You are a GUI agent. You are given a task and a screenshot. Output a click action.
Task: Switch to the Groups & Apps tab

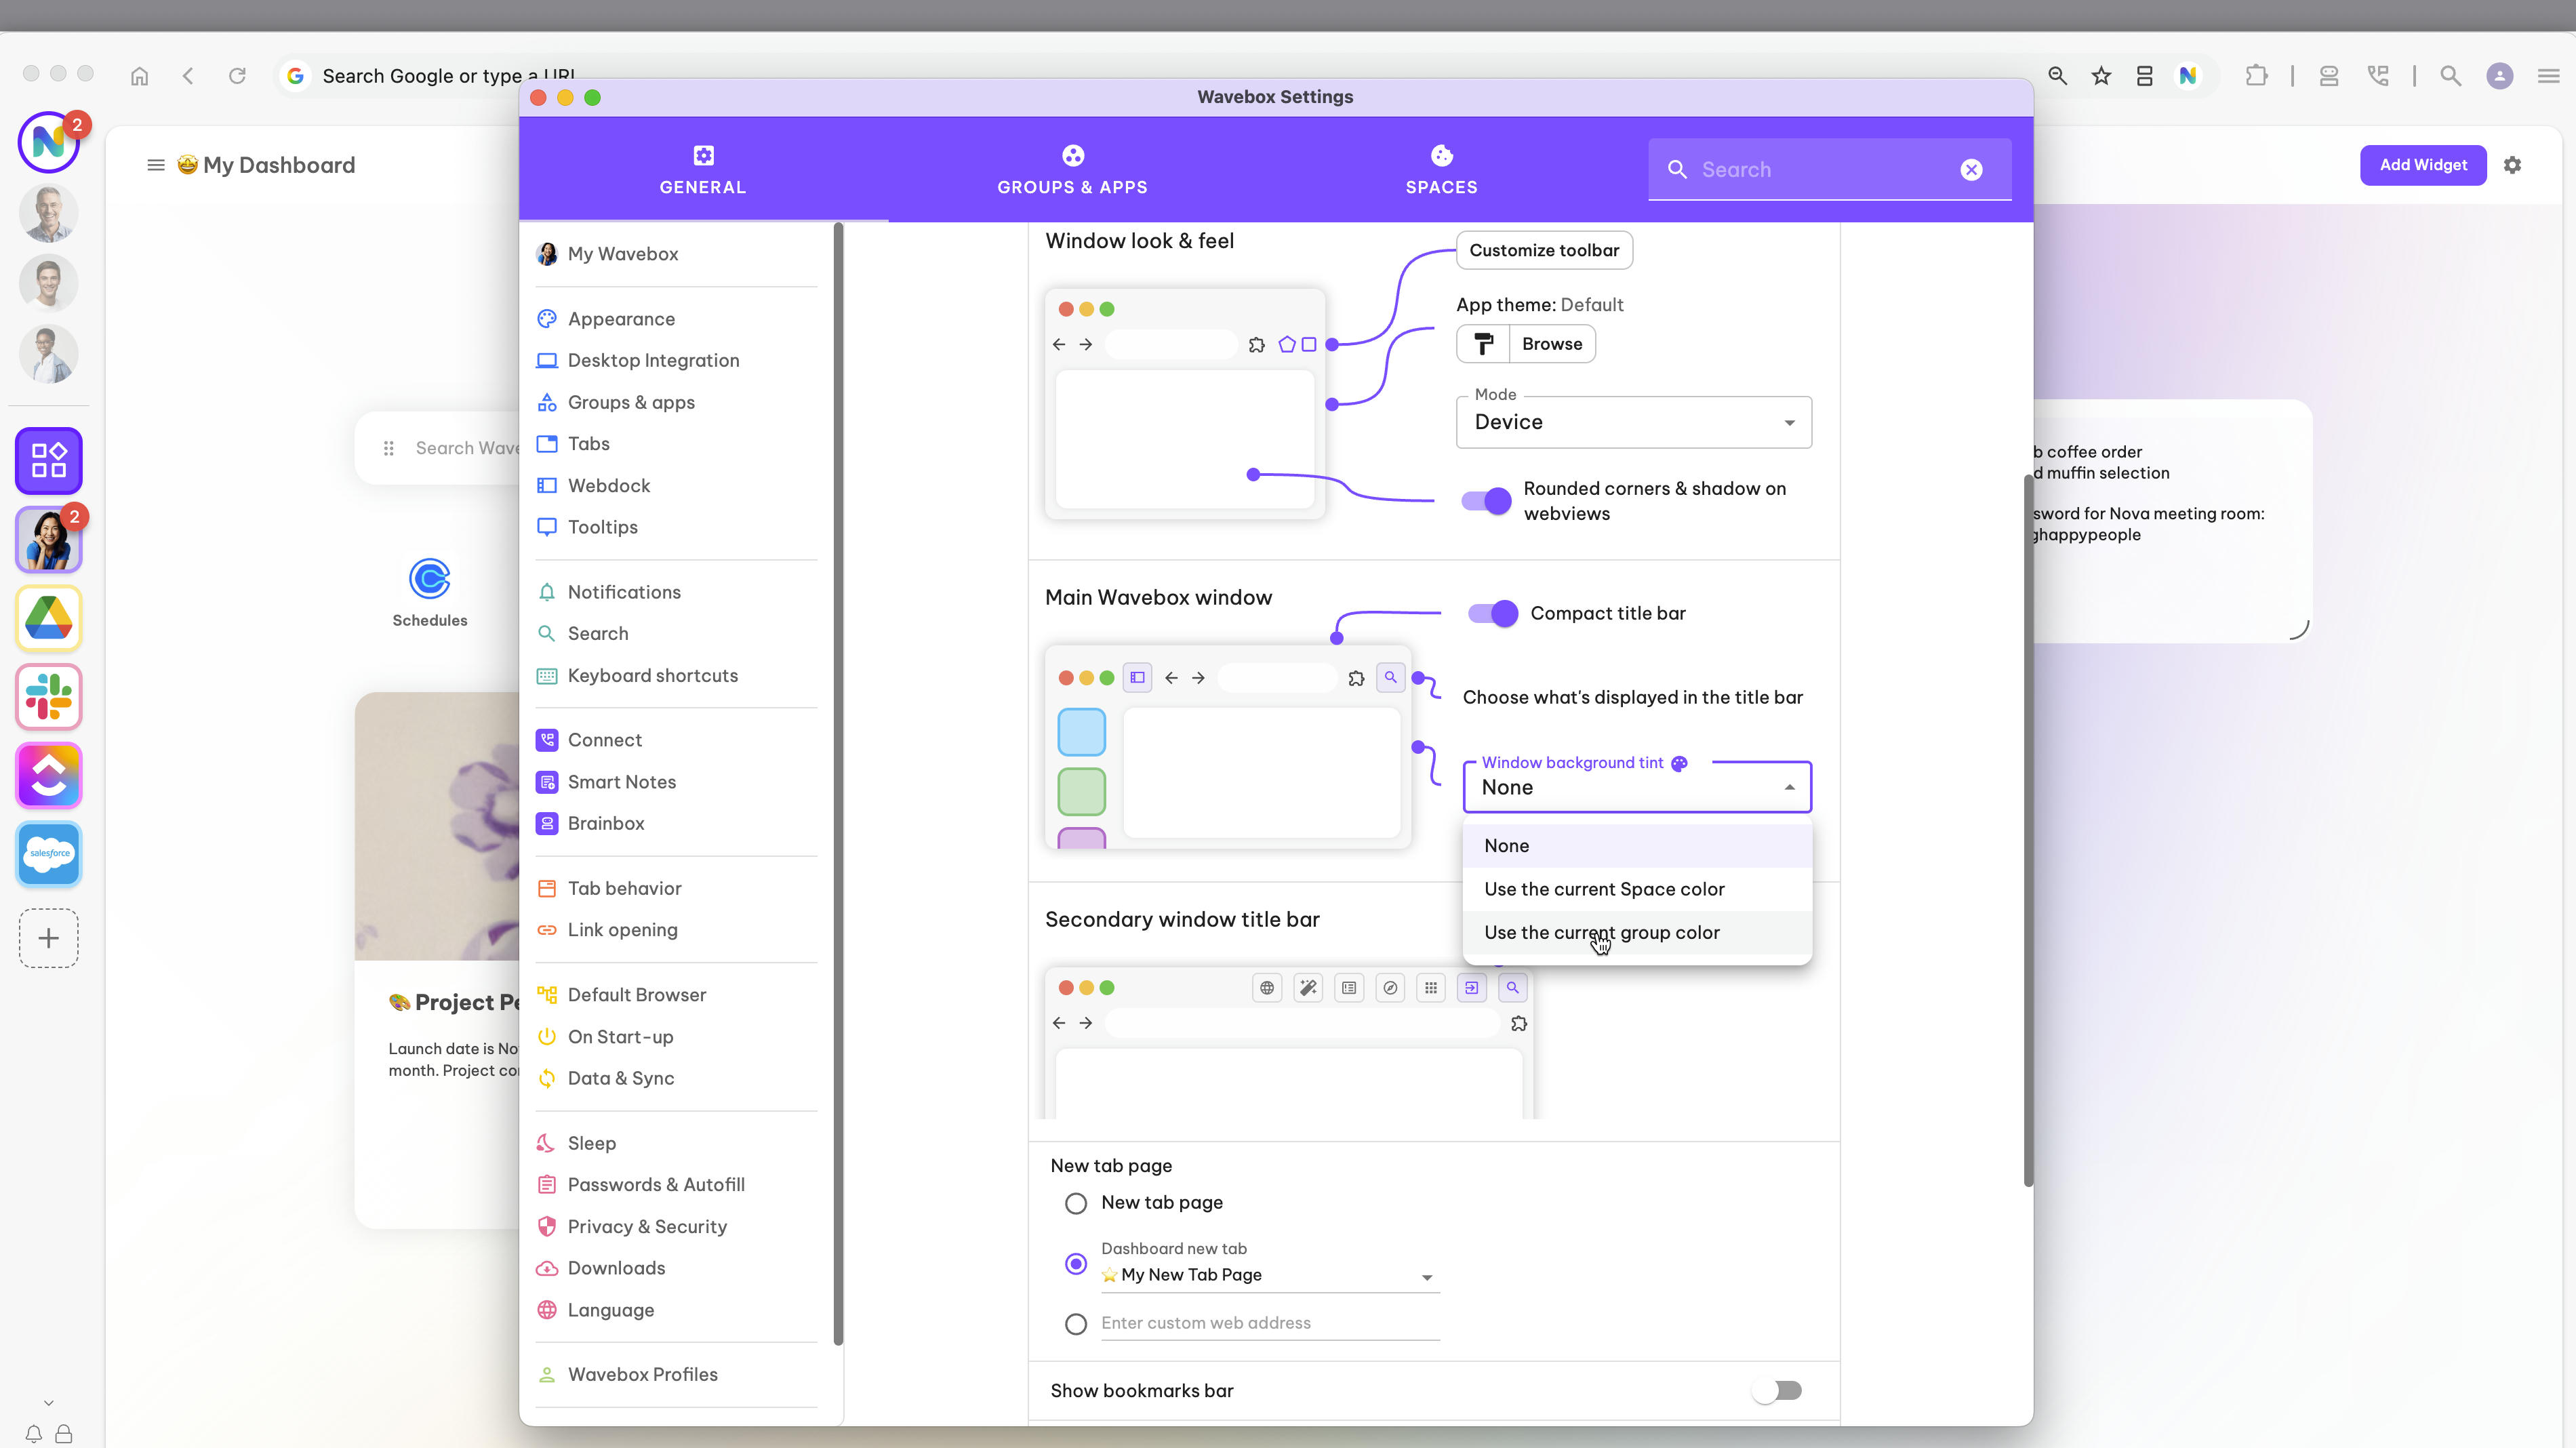(1072, 170)
